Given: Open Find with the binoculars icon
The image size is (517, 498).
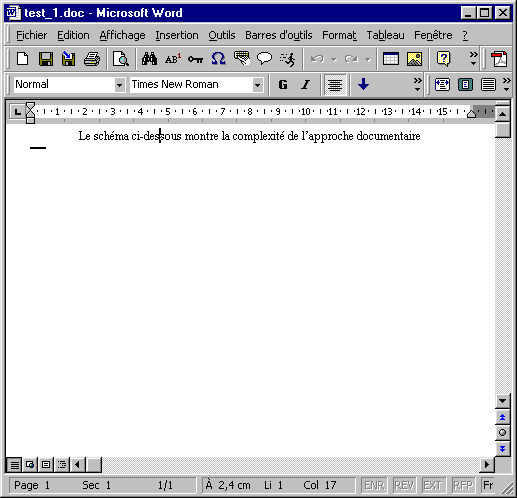Looking at the screenshot, I should click(x=149, y=59).
